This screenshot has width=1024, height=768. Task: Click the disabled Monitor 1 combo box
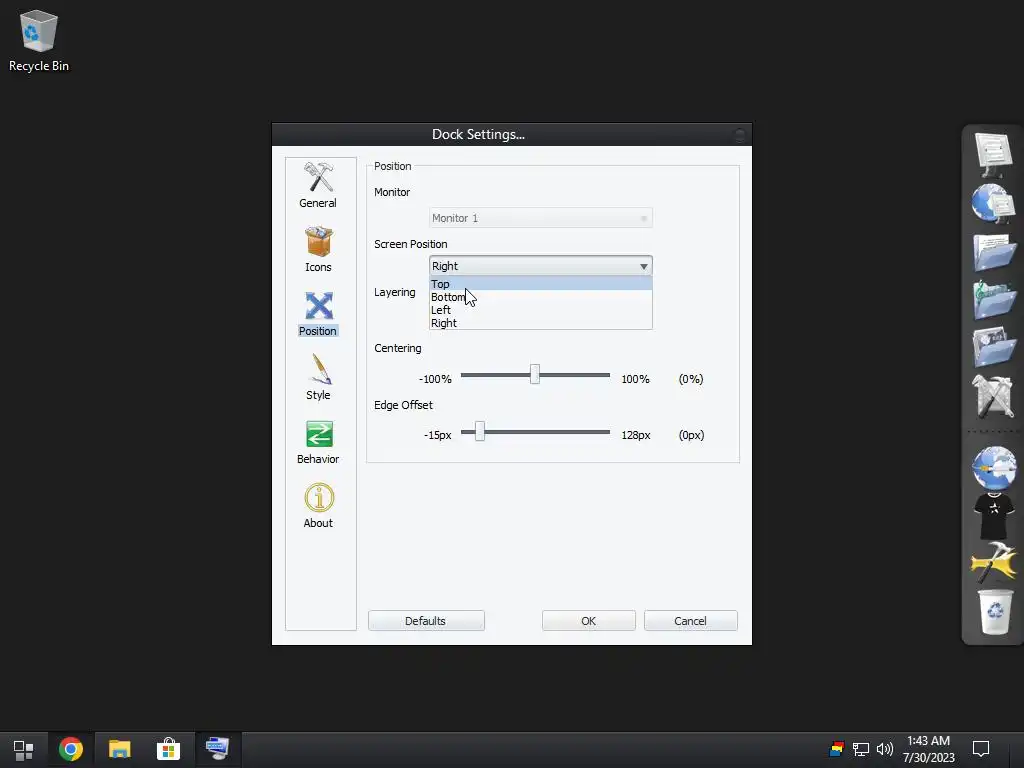tap(541, 218)
